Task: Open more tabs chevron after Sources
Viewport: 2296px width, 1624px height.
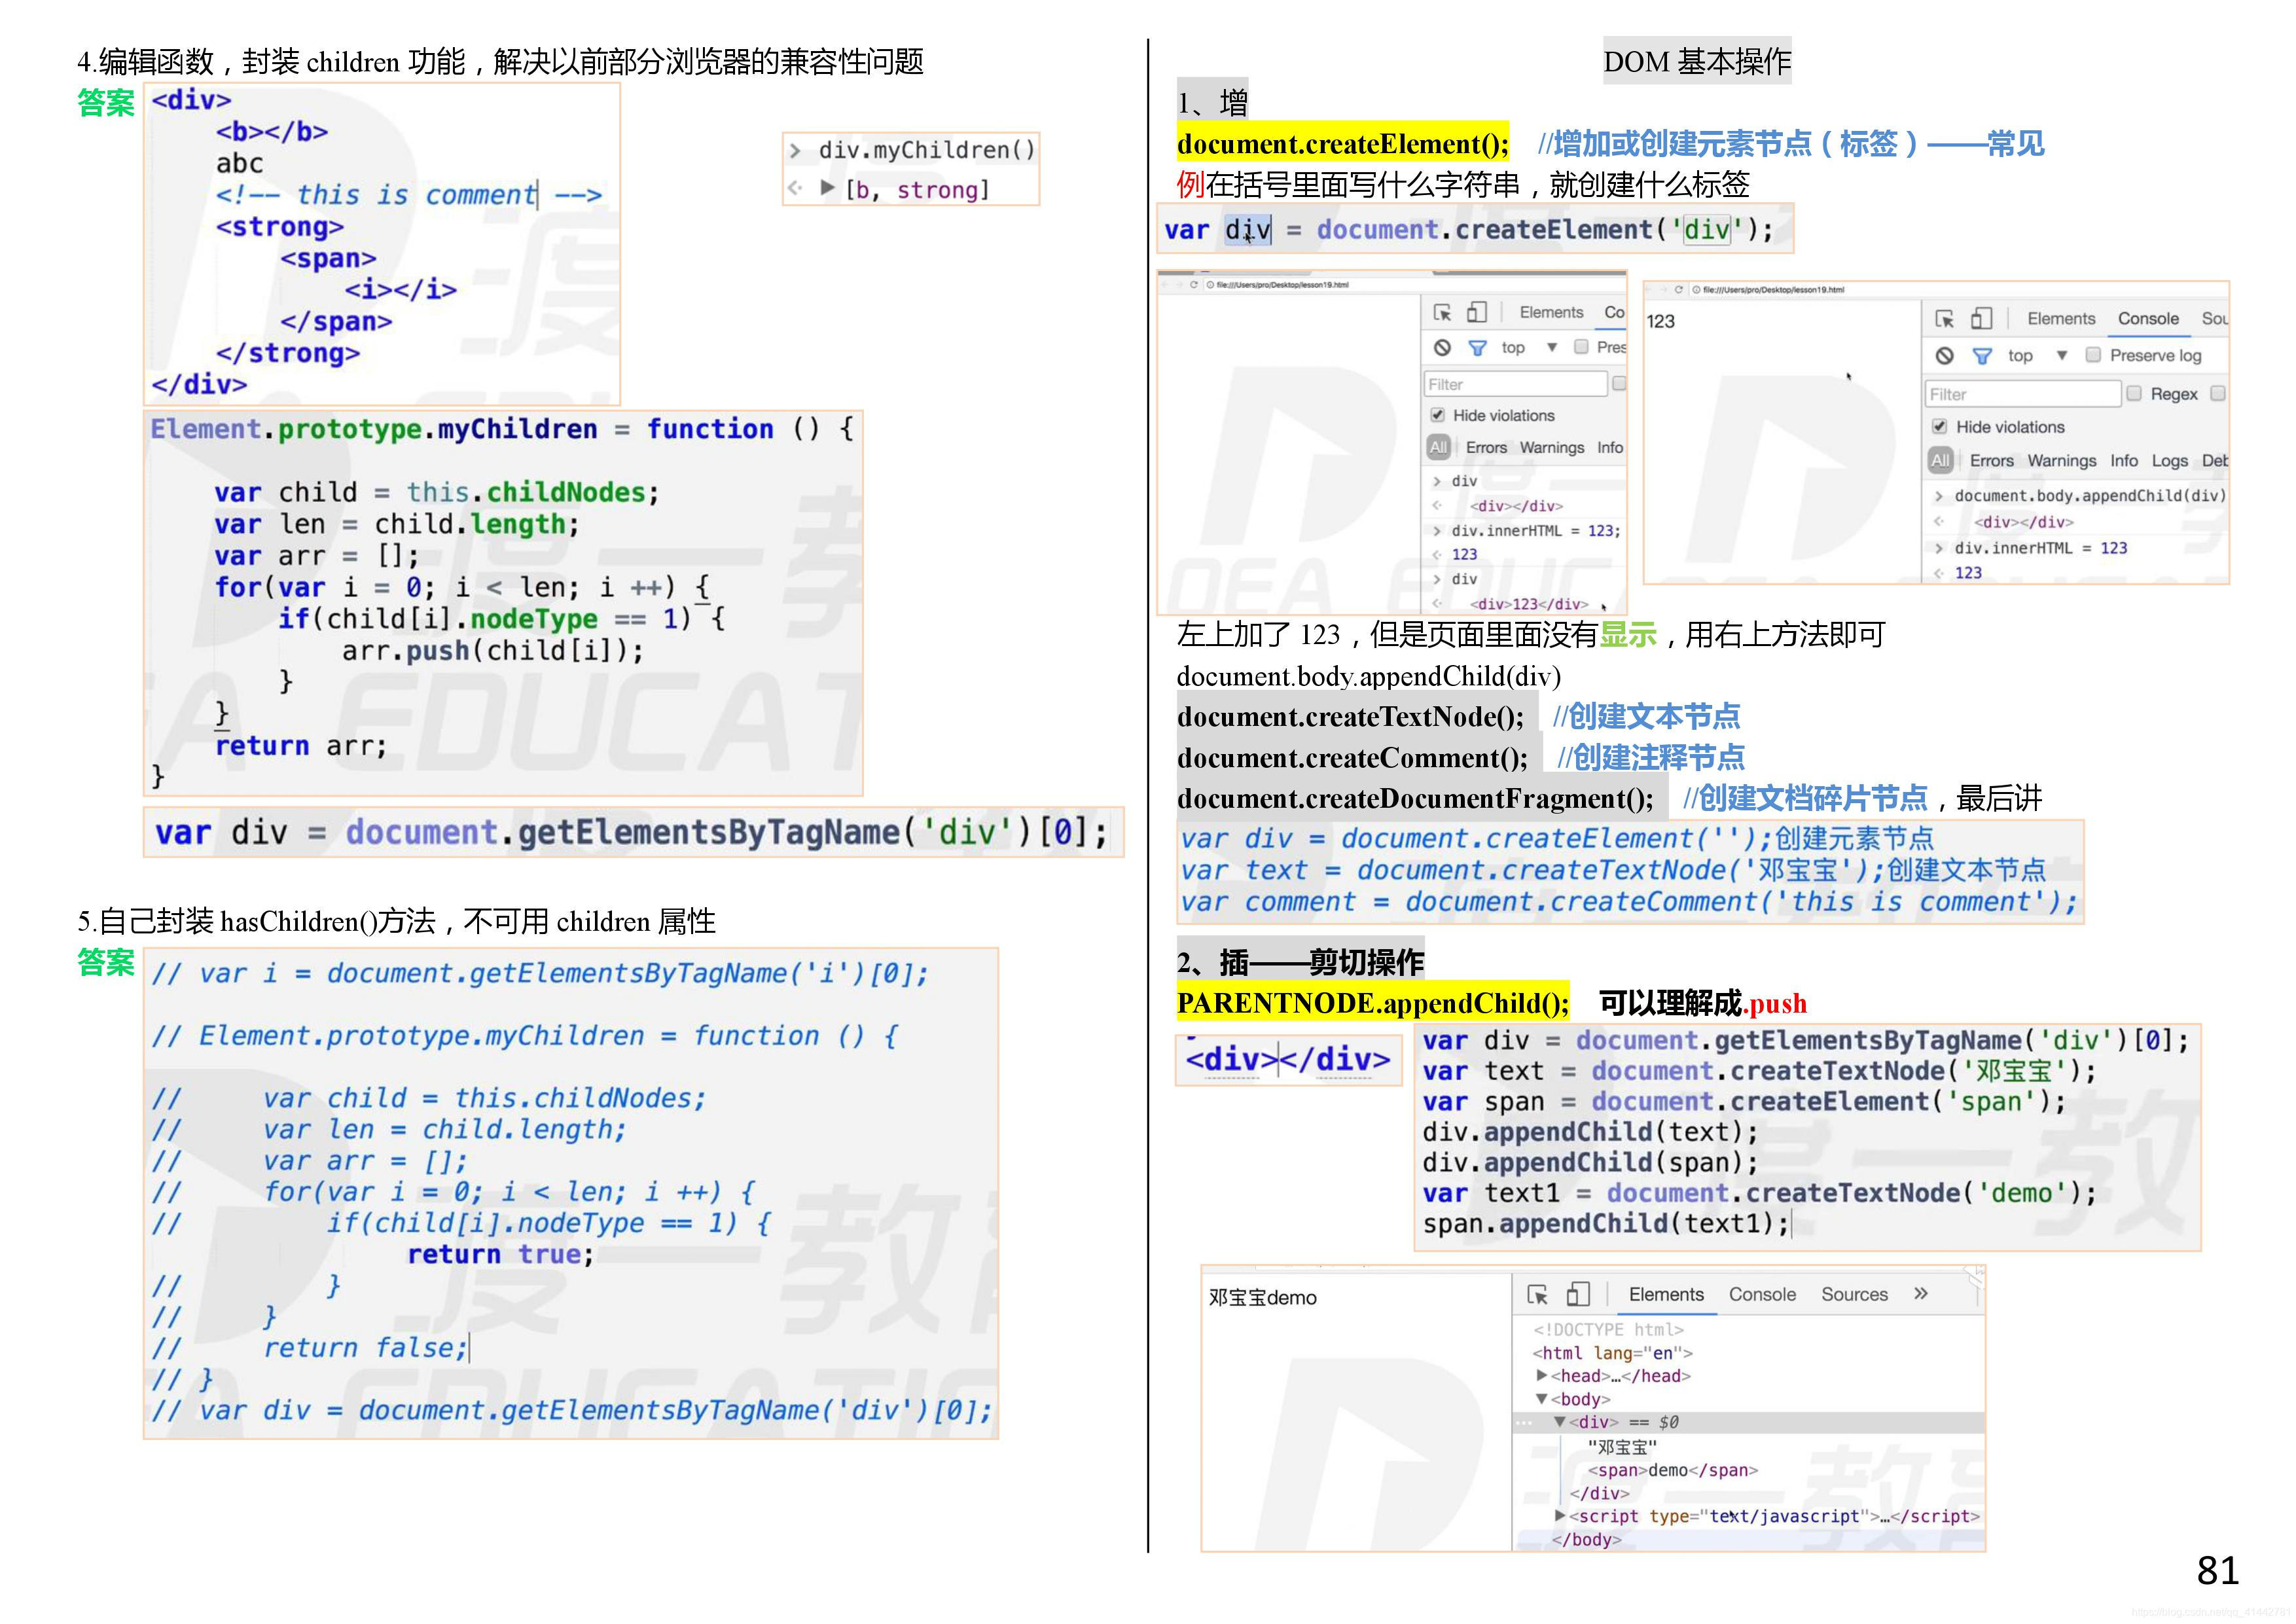Action: point(1920,1294)
